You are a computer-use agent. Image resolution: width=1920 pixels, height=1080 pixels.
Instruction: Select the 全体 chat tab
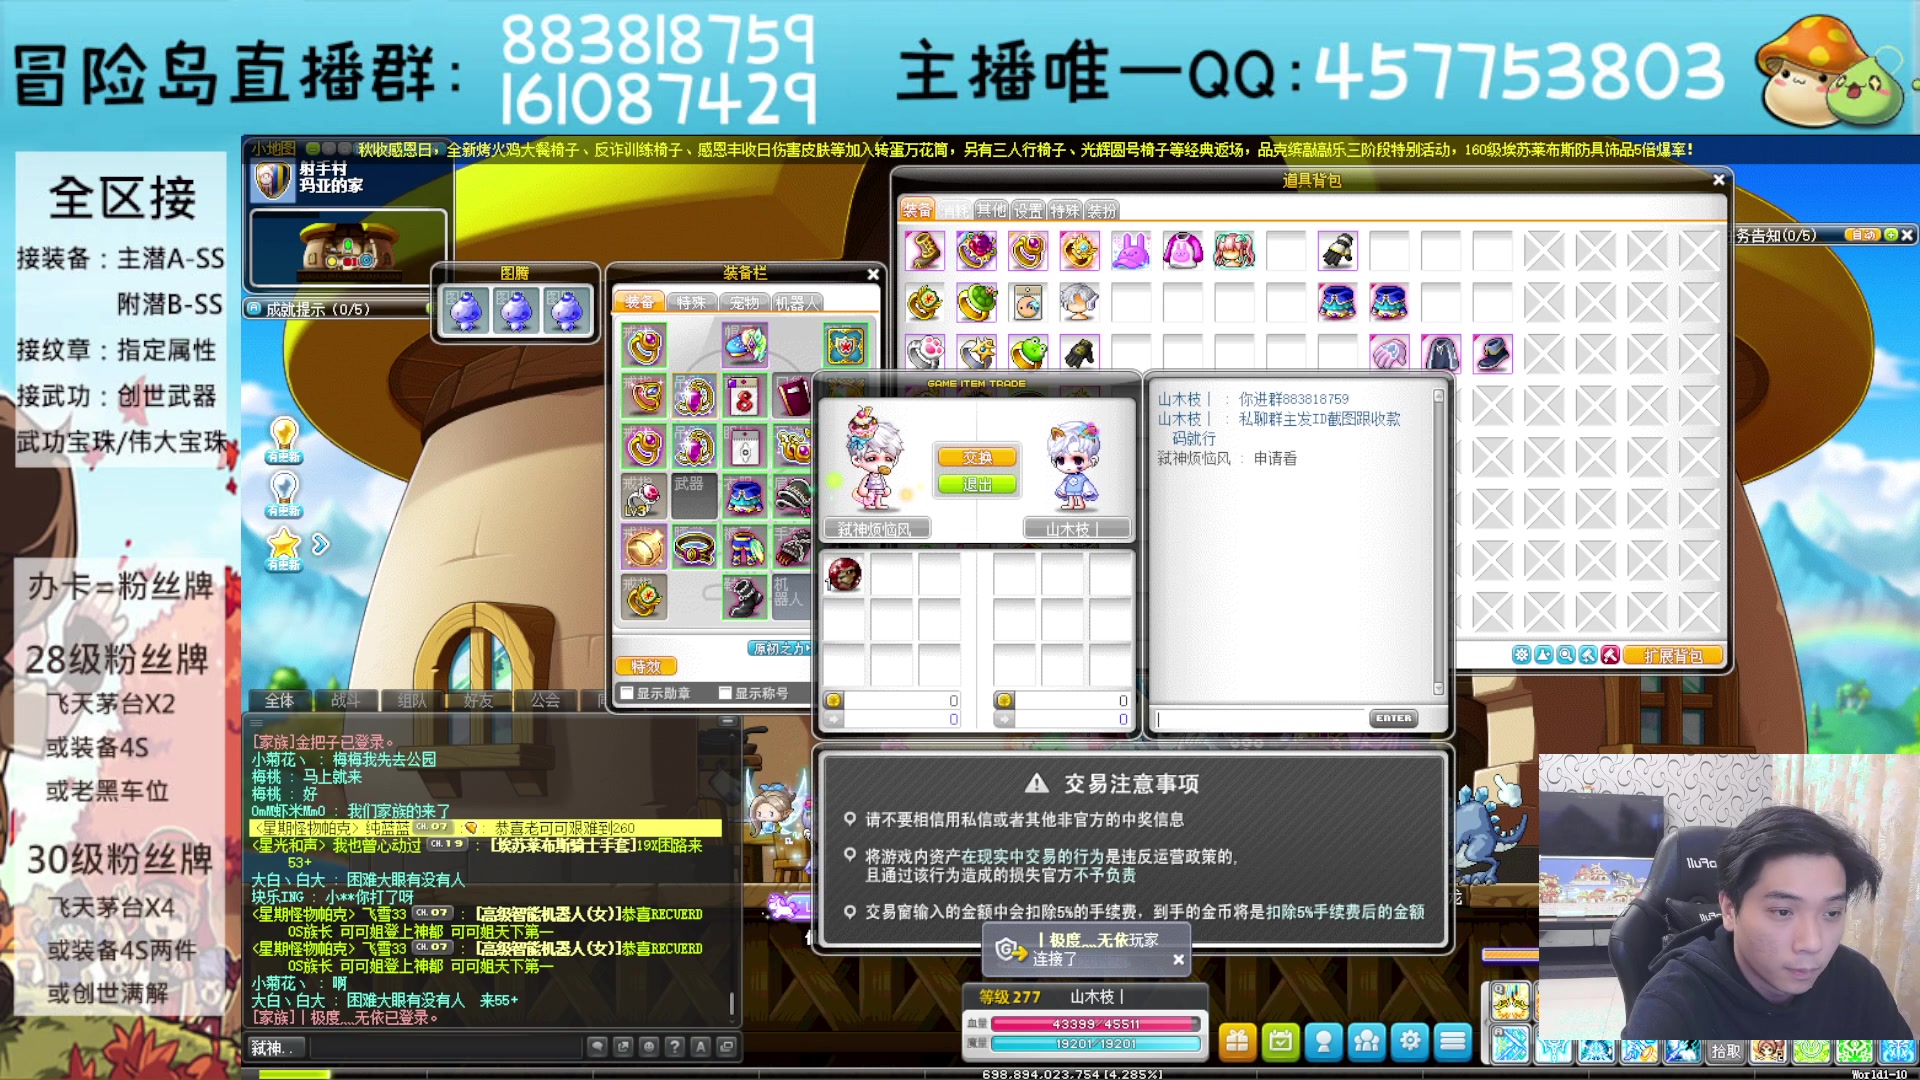(x=279, y=700)
